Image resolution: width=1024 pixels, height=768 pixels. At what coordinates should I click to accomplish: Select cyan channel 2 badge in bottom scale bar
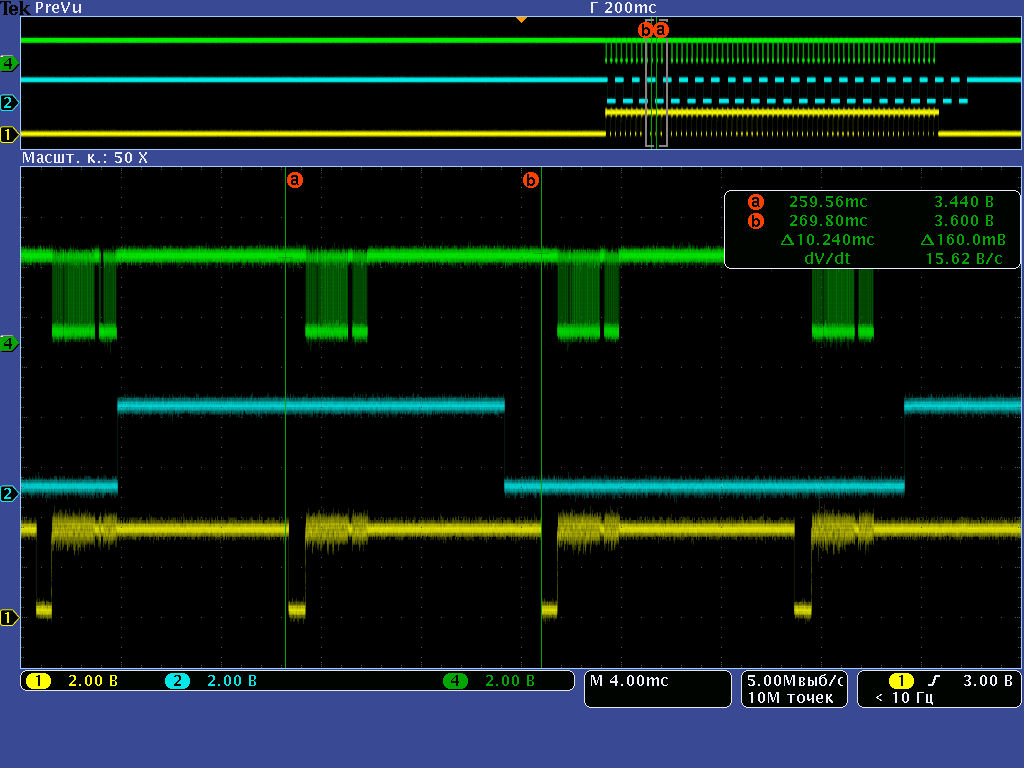pos(177,681)
